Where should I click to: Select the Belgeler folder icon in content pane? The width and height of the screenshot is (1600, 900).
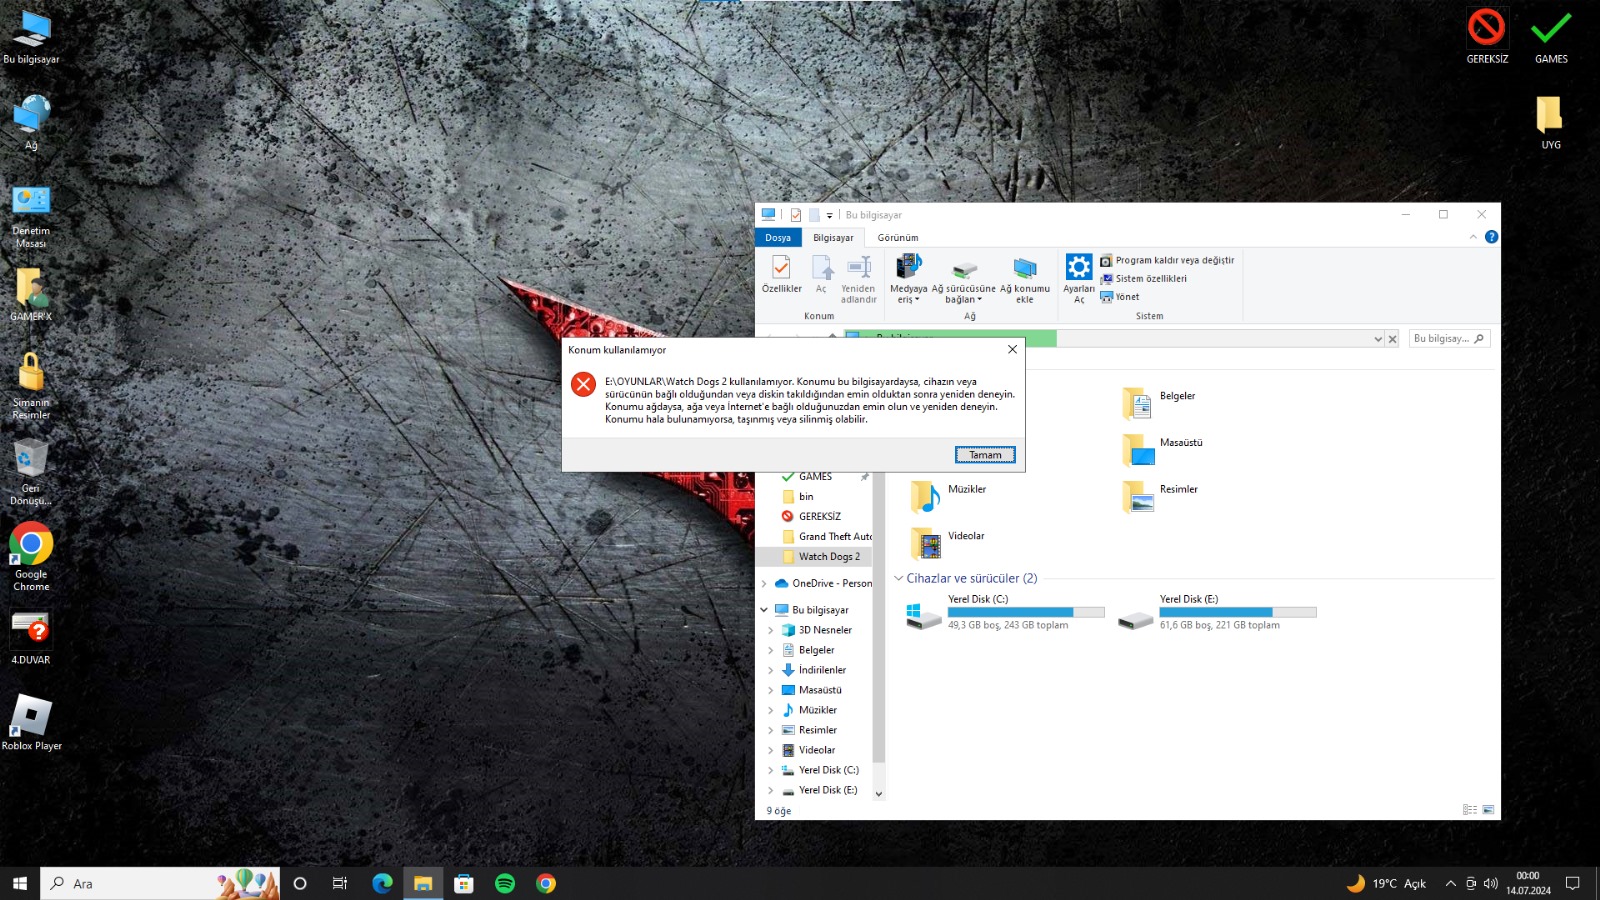point(1137,402)
